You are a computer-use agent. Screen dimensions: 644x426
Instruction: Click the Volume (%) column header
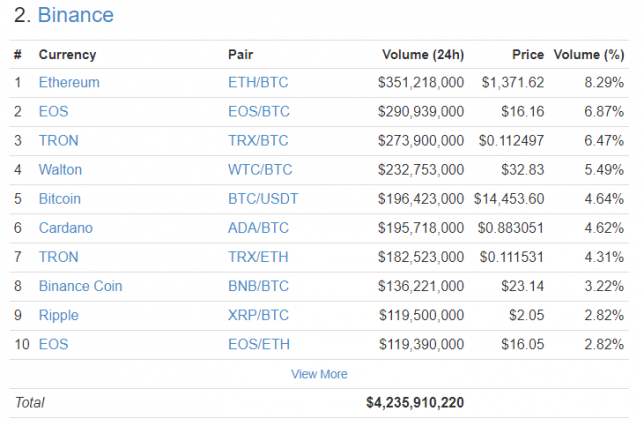click(589, 55)
